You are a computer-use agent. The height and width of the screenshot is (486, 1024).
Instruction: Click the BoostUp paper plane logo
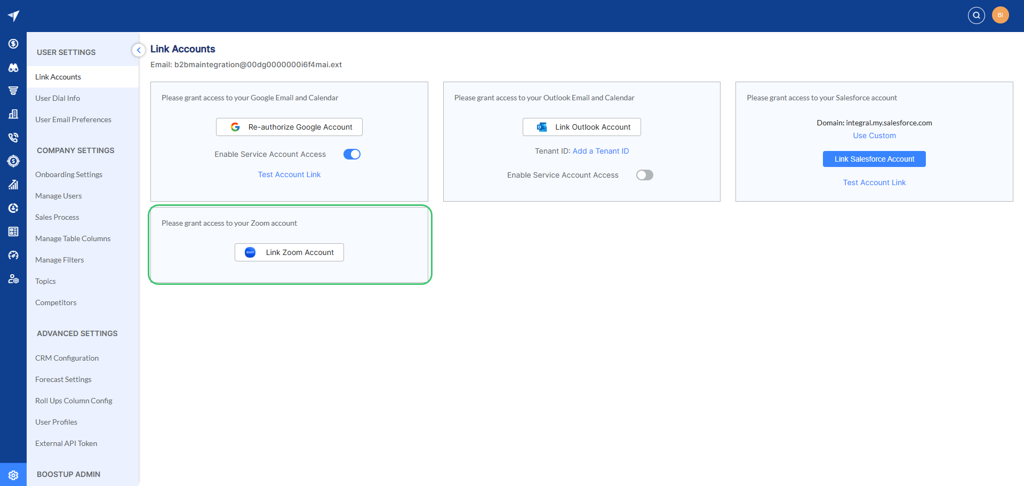click(x=13, y=16)
